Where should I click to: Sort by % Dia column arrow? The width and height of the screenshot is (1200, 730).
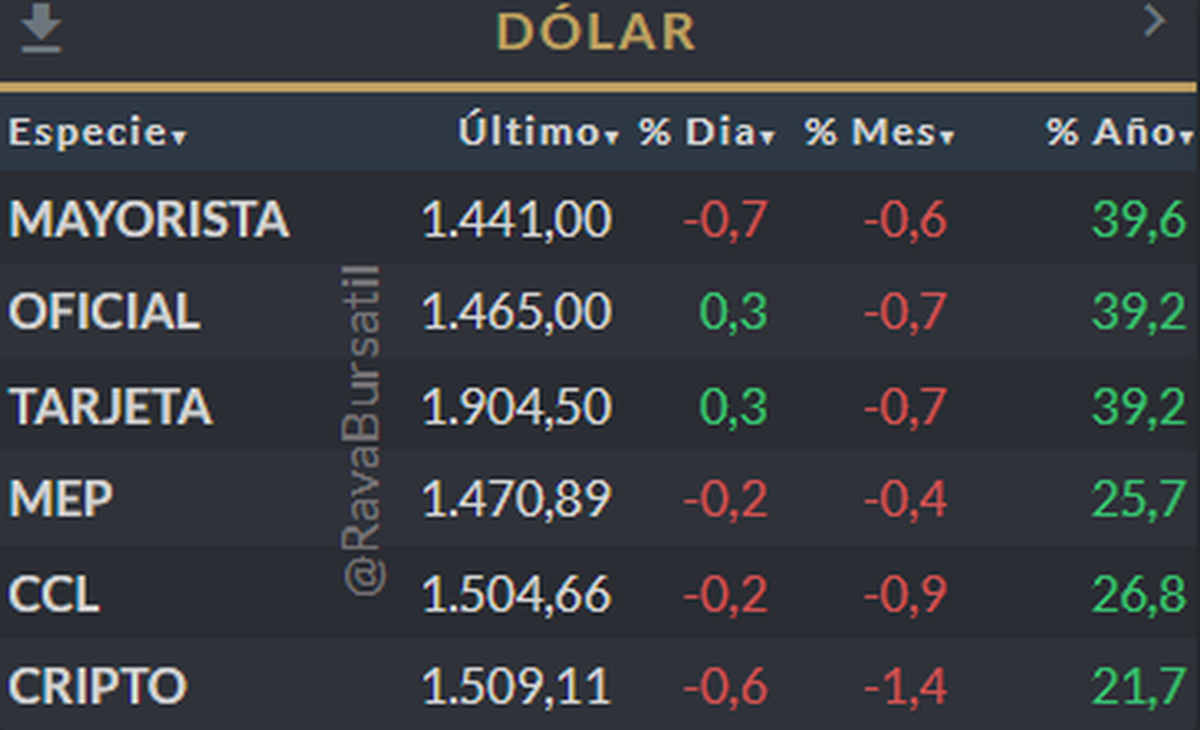coord(767,137)
